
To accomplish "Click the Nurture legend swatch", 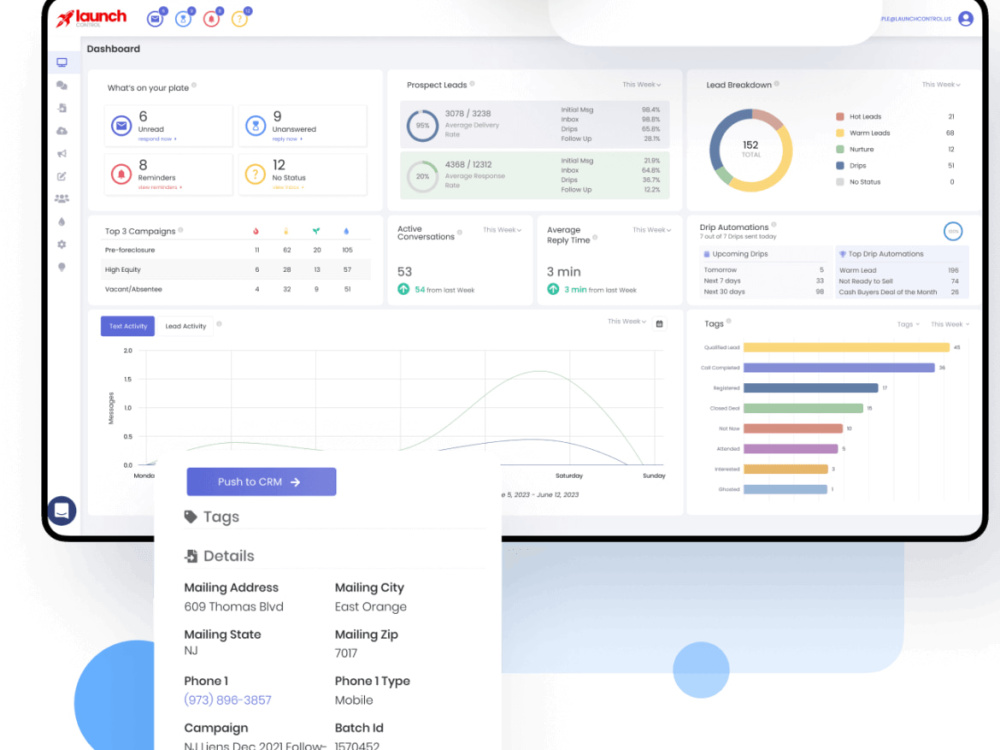I will coord(840,149).
